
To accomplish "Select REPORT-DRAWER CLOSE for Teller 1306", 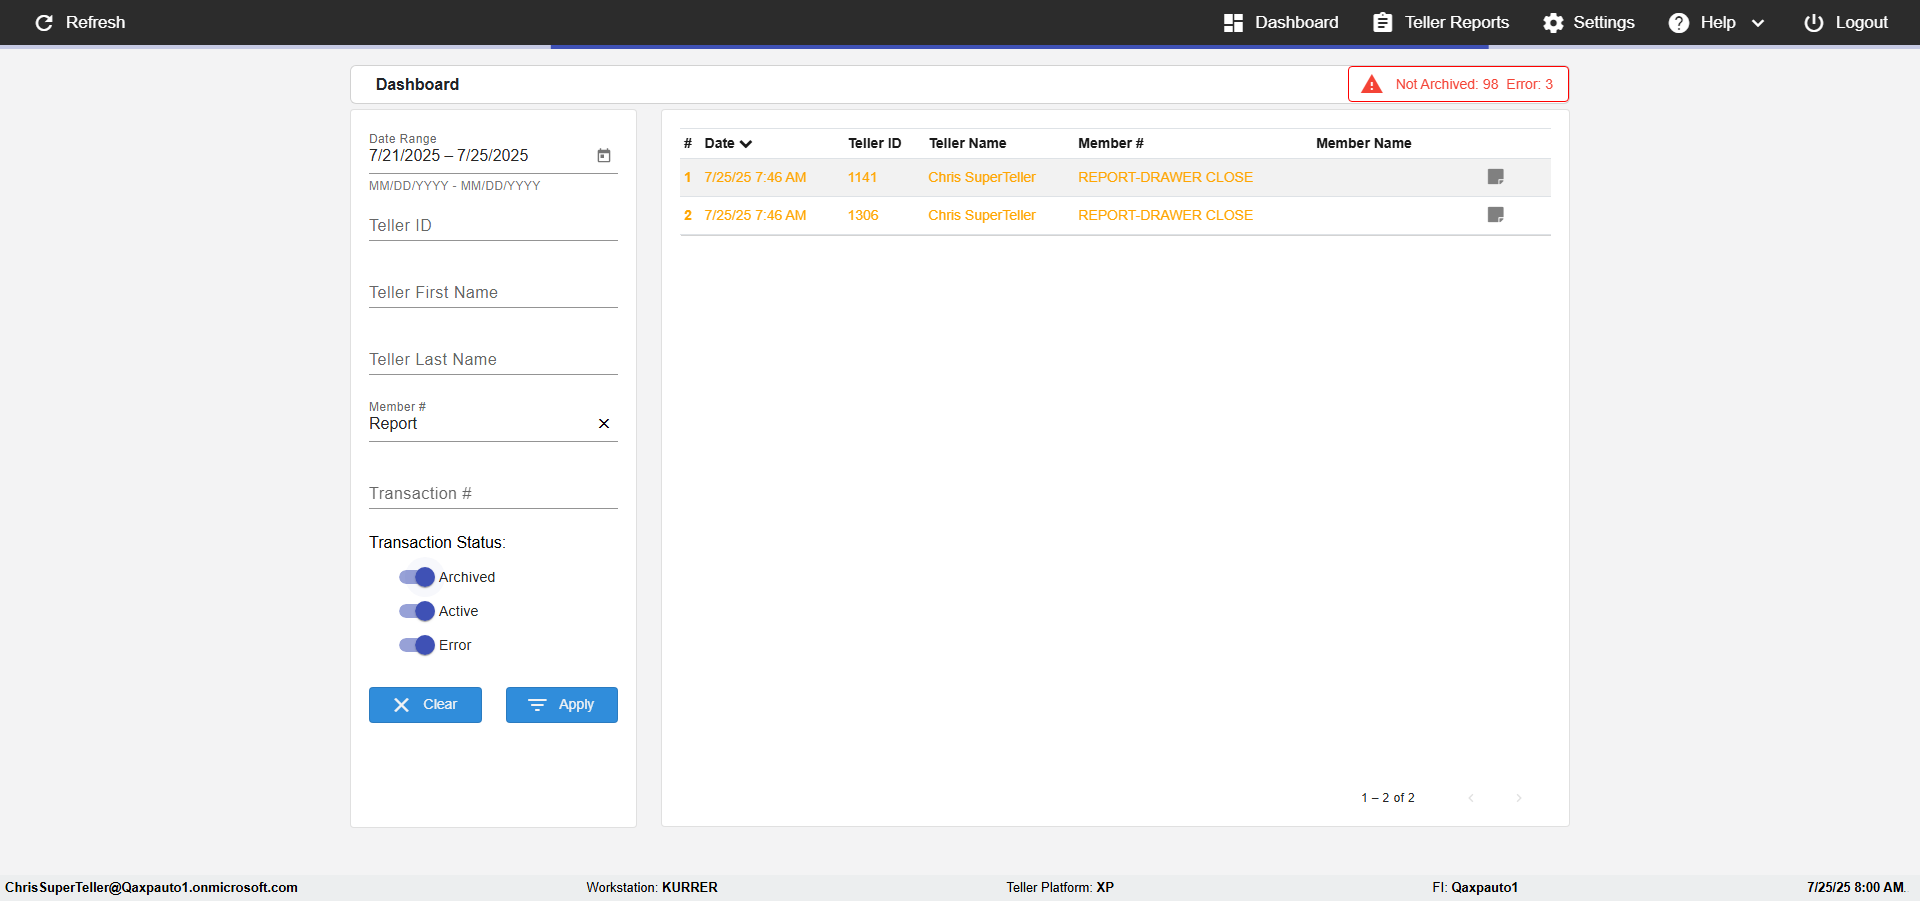I will tap(1165, 215).
